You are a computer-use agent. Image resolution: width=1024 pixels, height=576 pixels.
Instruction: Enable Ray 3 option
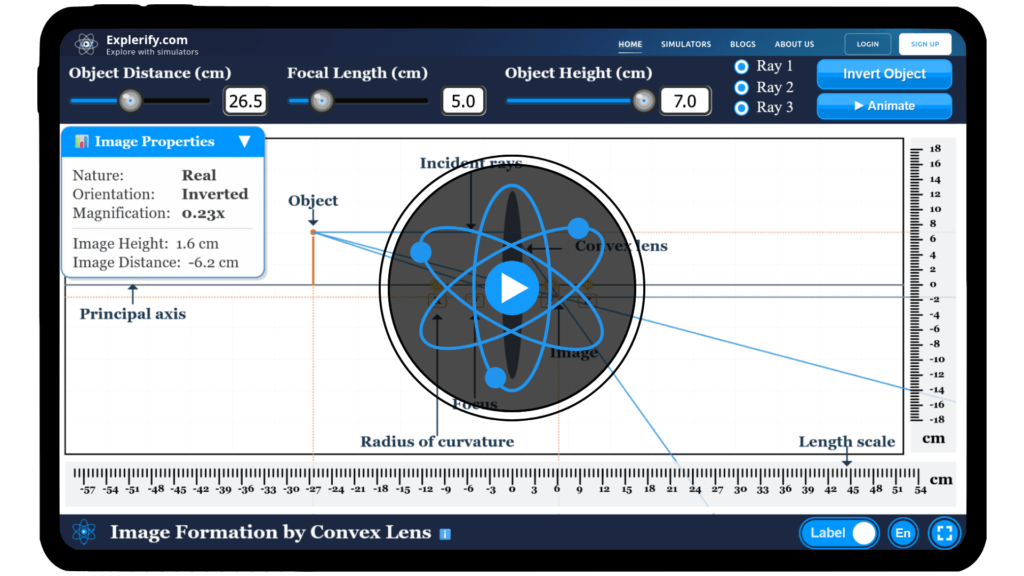741,107
